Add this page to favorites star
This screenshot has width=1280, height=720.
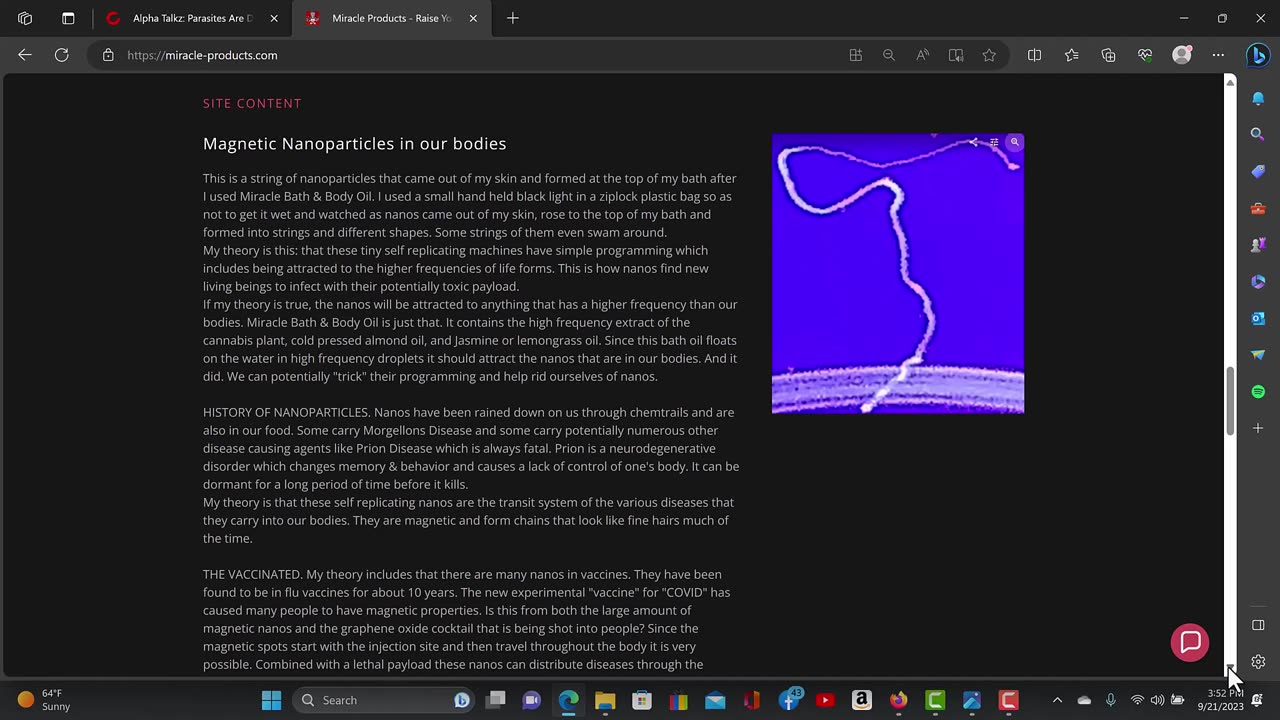coord(989,55)
